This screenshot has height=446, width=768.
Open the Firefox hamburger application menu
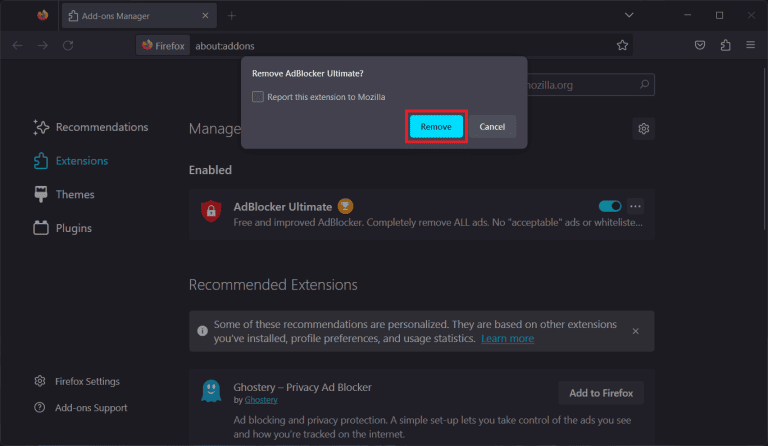(x=750, y=45)
